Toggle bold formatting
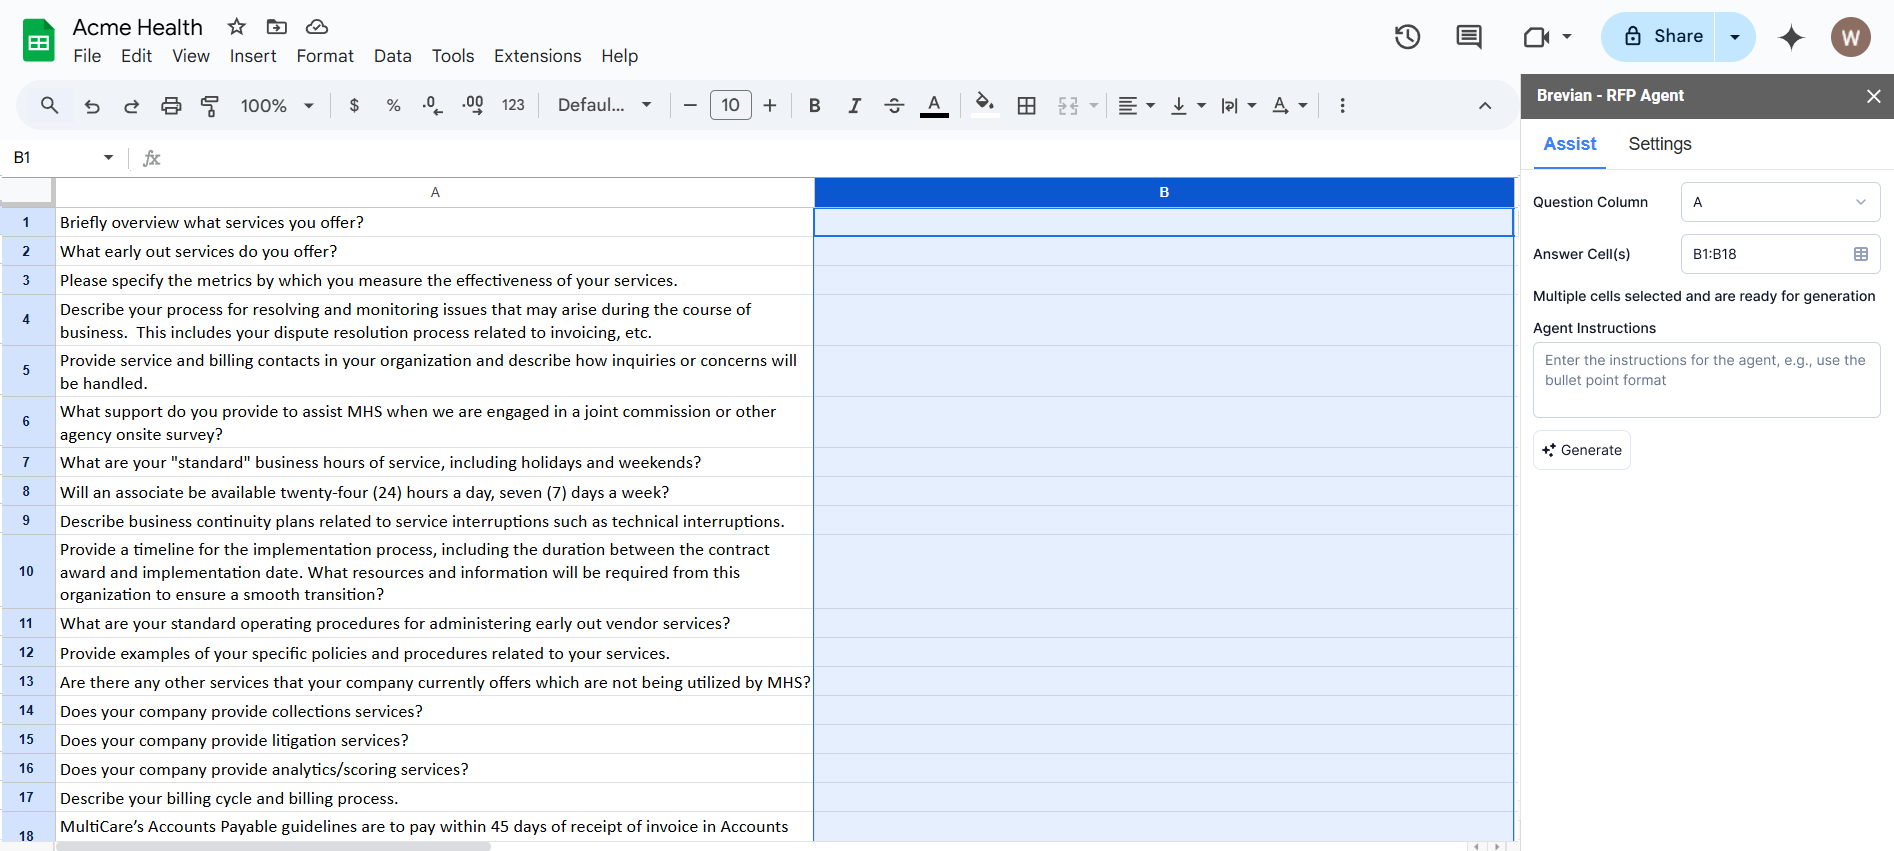 coord(814,105)
